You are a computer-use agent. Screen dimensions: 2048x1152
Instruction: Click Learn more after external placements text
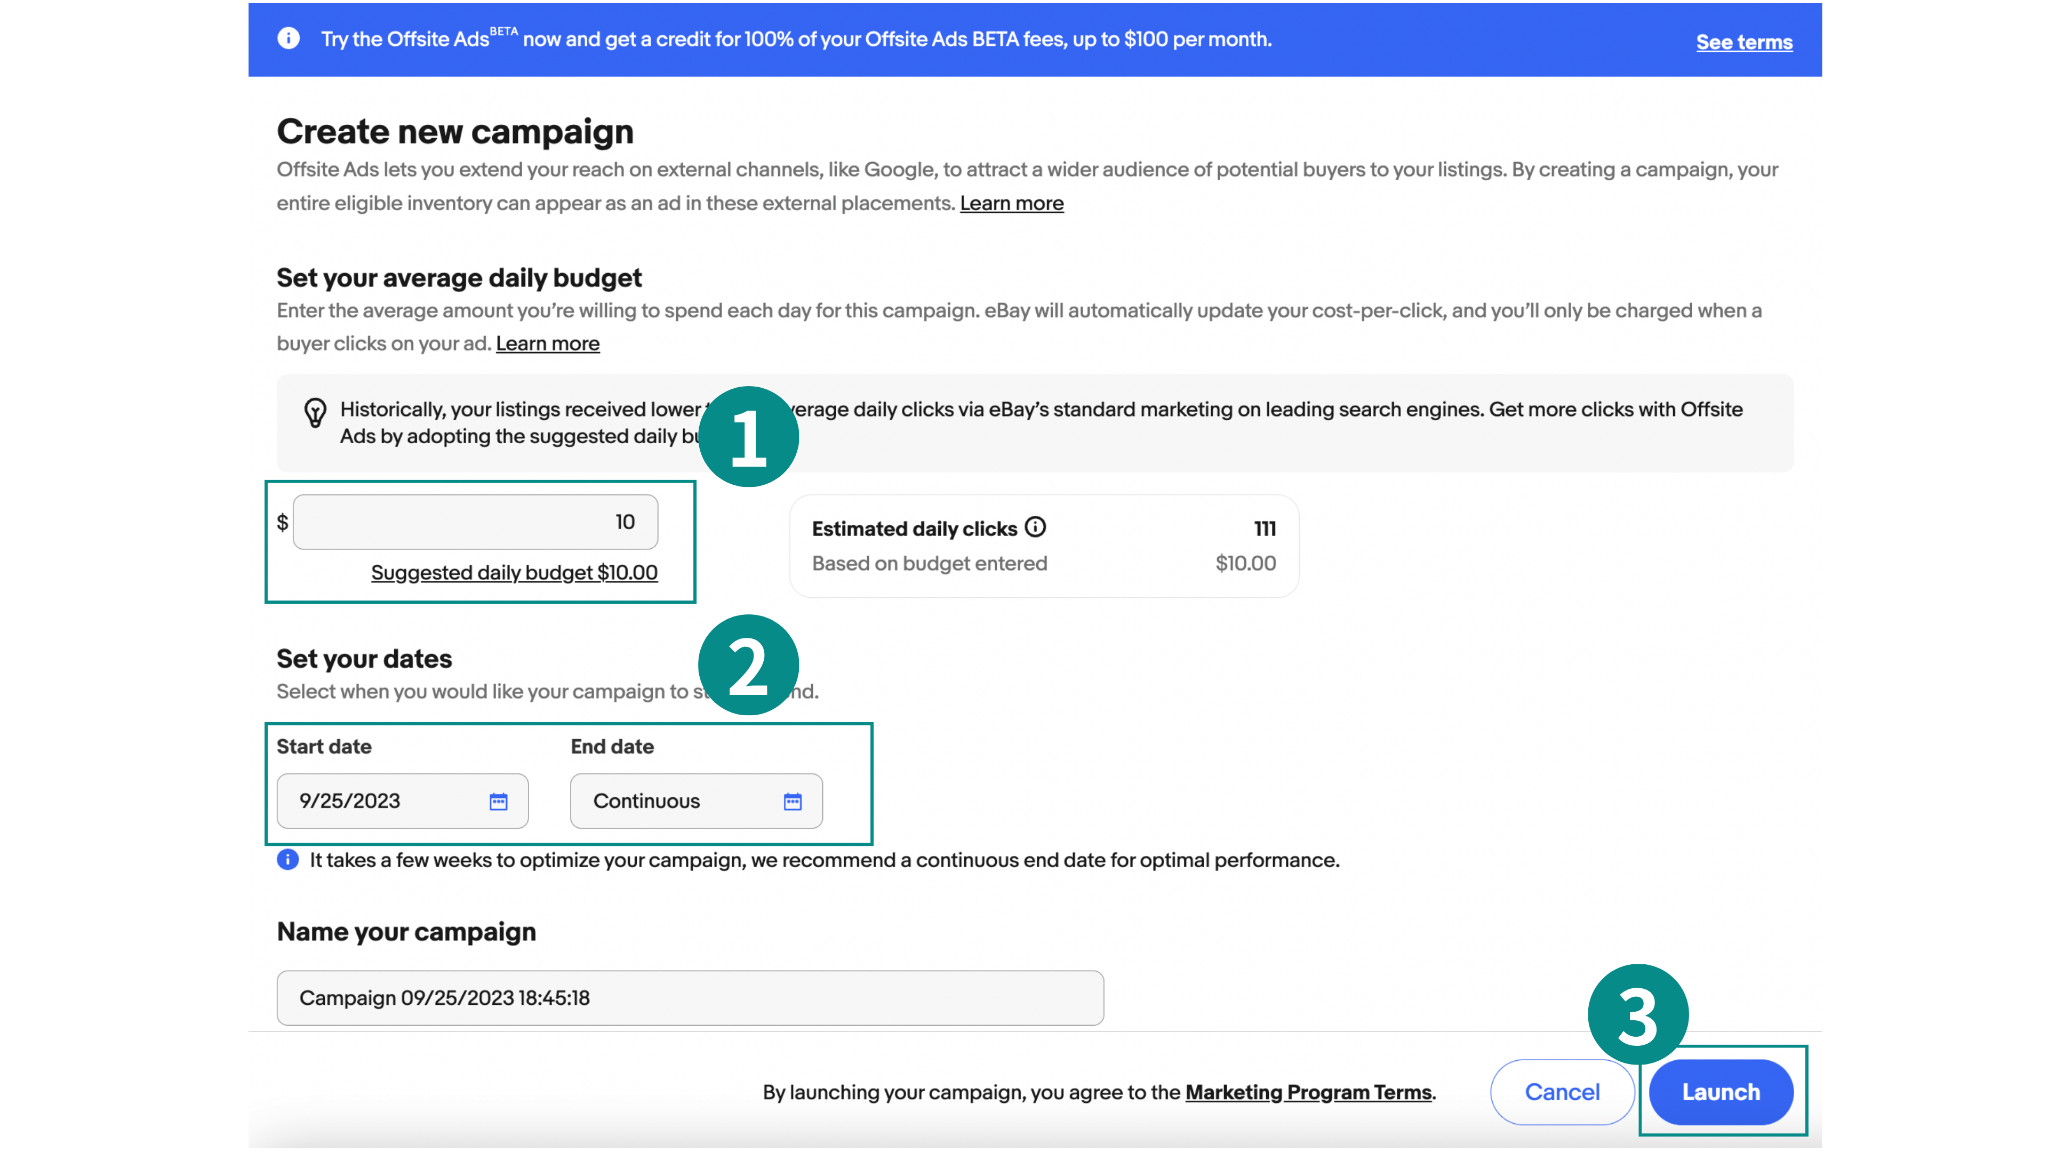[x=1011, y=203]
